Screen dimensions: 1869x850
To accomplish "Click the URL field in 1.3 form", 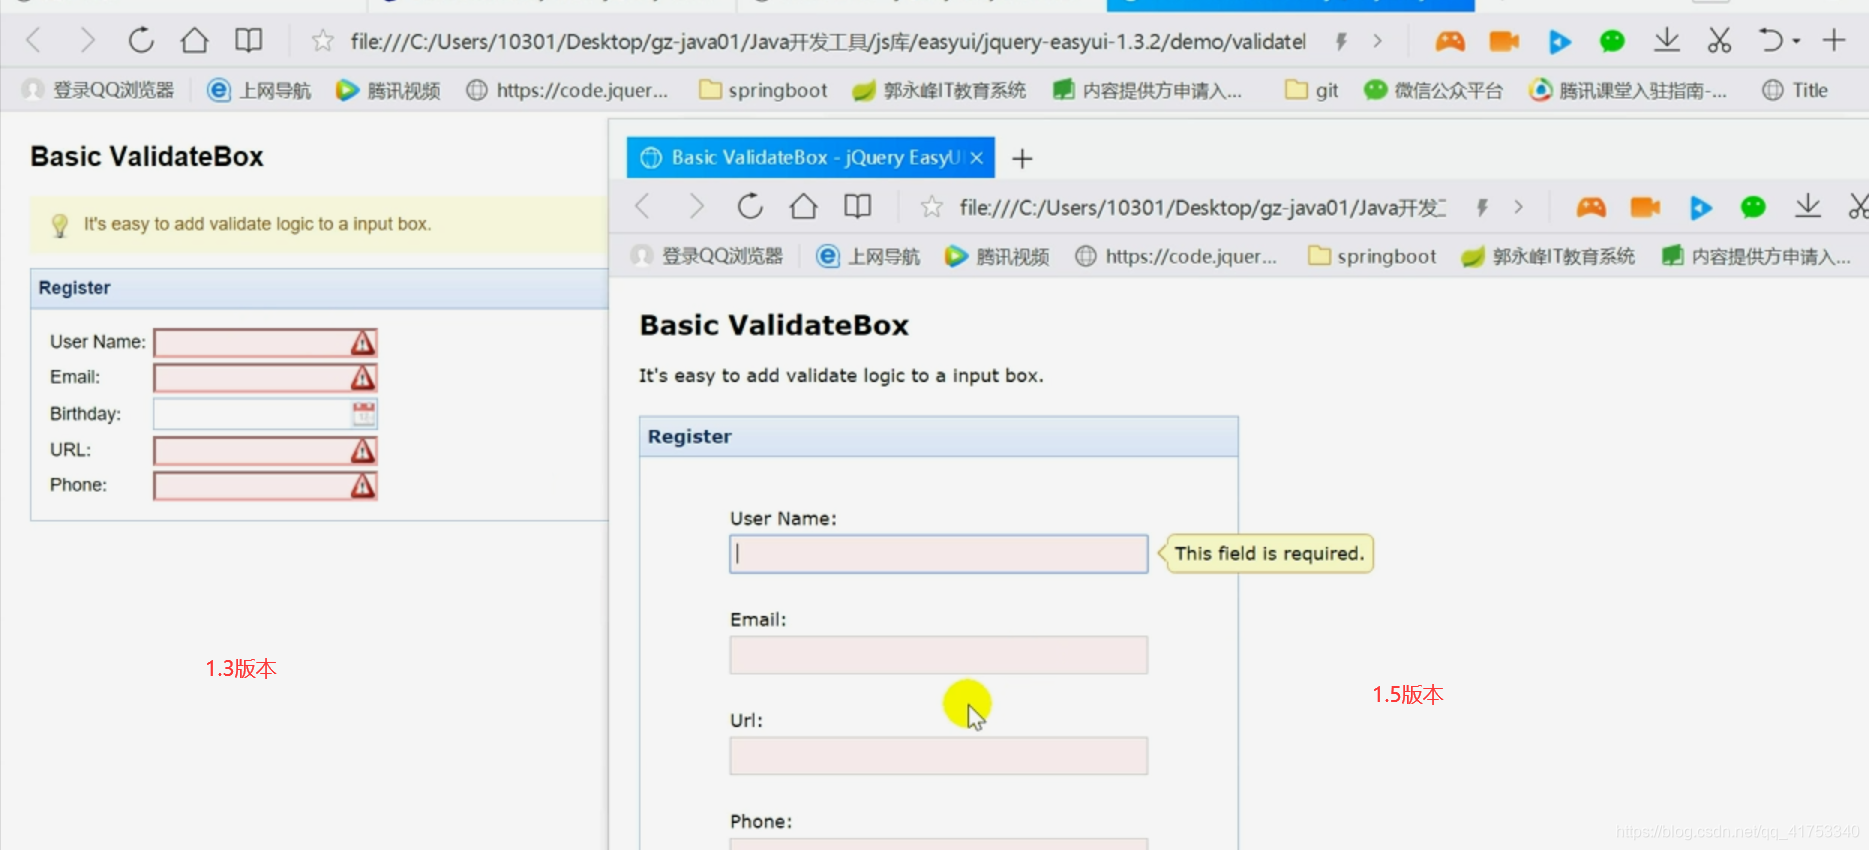I will (265, 450).
